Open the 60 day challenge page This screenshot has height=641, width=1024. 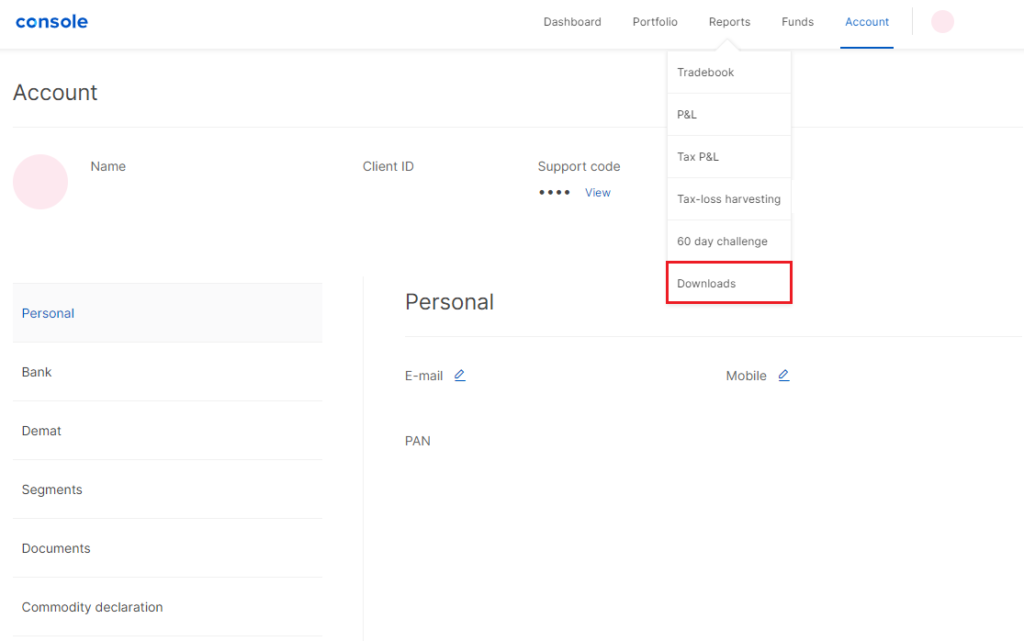722,240
